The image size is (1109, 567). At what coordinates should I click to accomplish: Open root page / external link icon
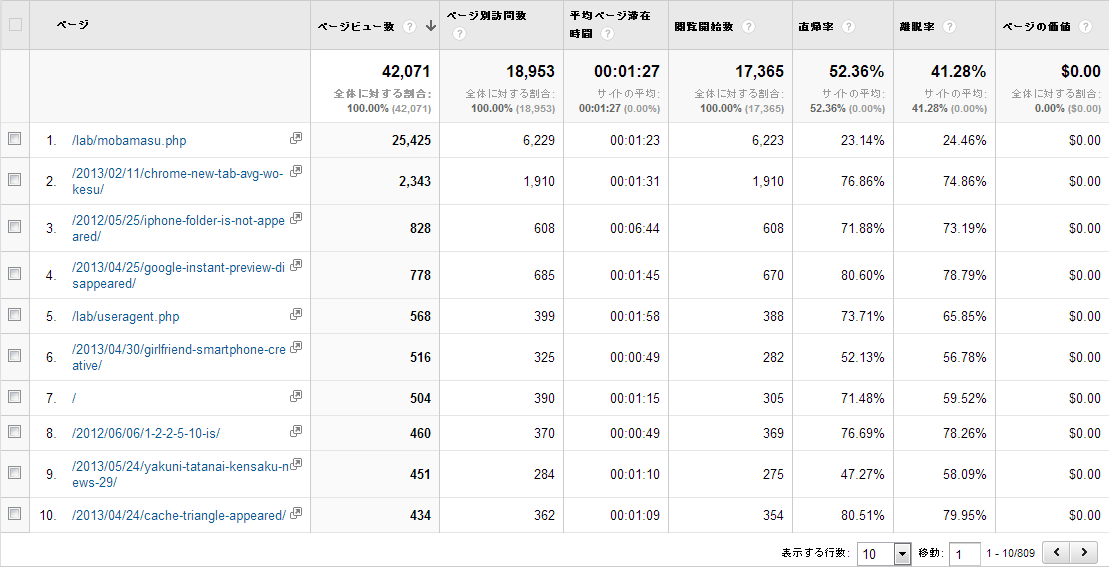296,396
